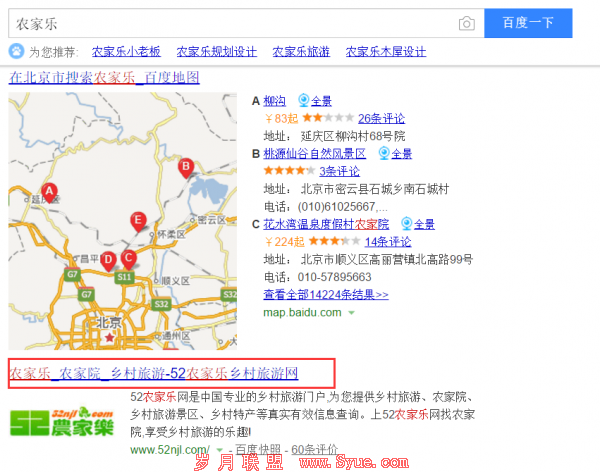600x472 pixels.
Task: Click panorama icon beside 花水湾温泉度假村农家院
Action: [407, 223]
